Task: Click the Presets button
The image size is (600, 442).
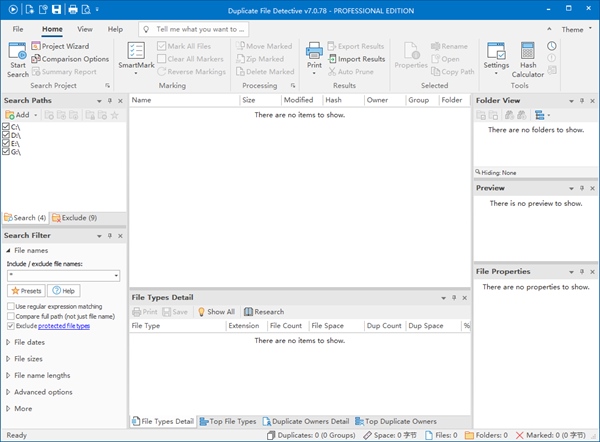Action: tap(26, 290)
